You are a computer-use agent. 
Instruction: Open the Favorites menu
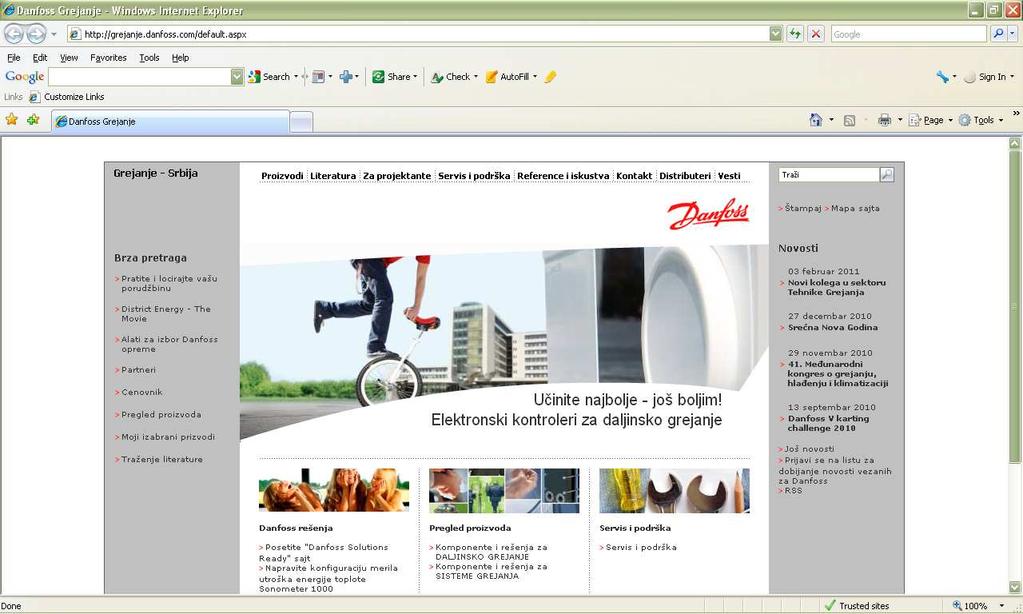(x=108, y=57)
